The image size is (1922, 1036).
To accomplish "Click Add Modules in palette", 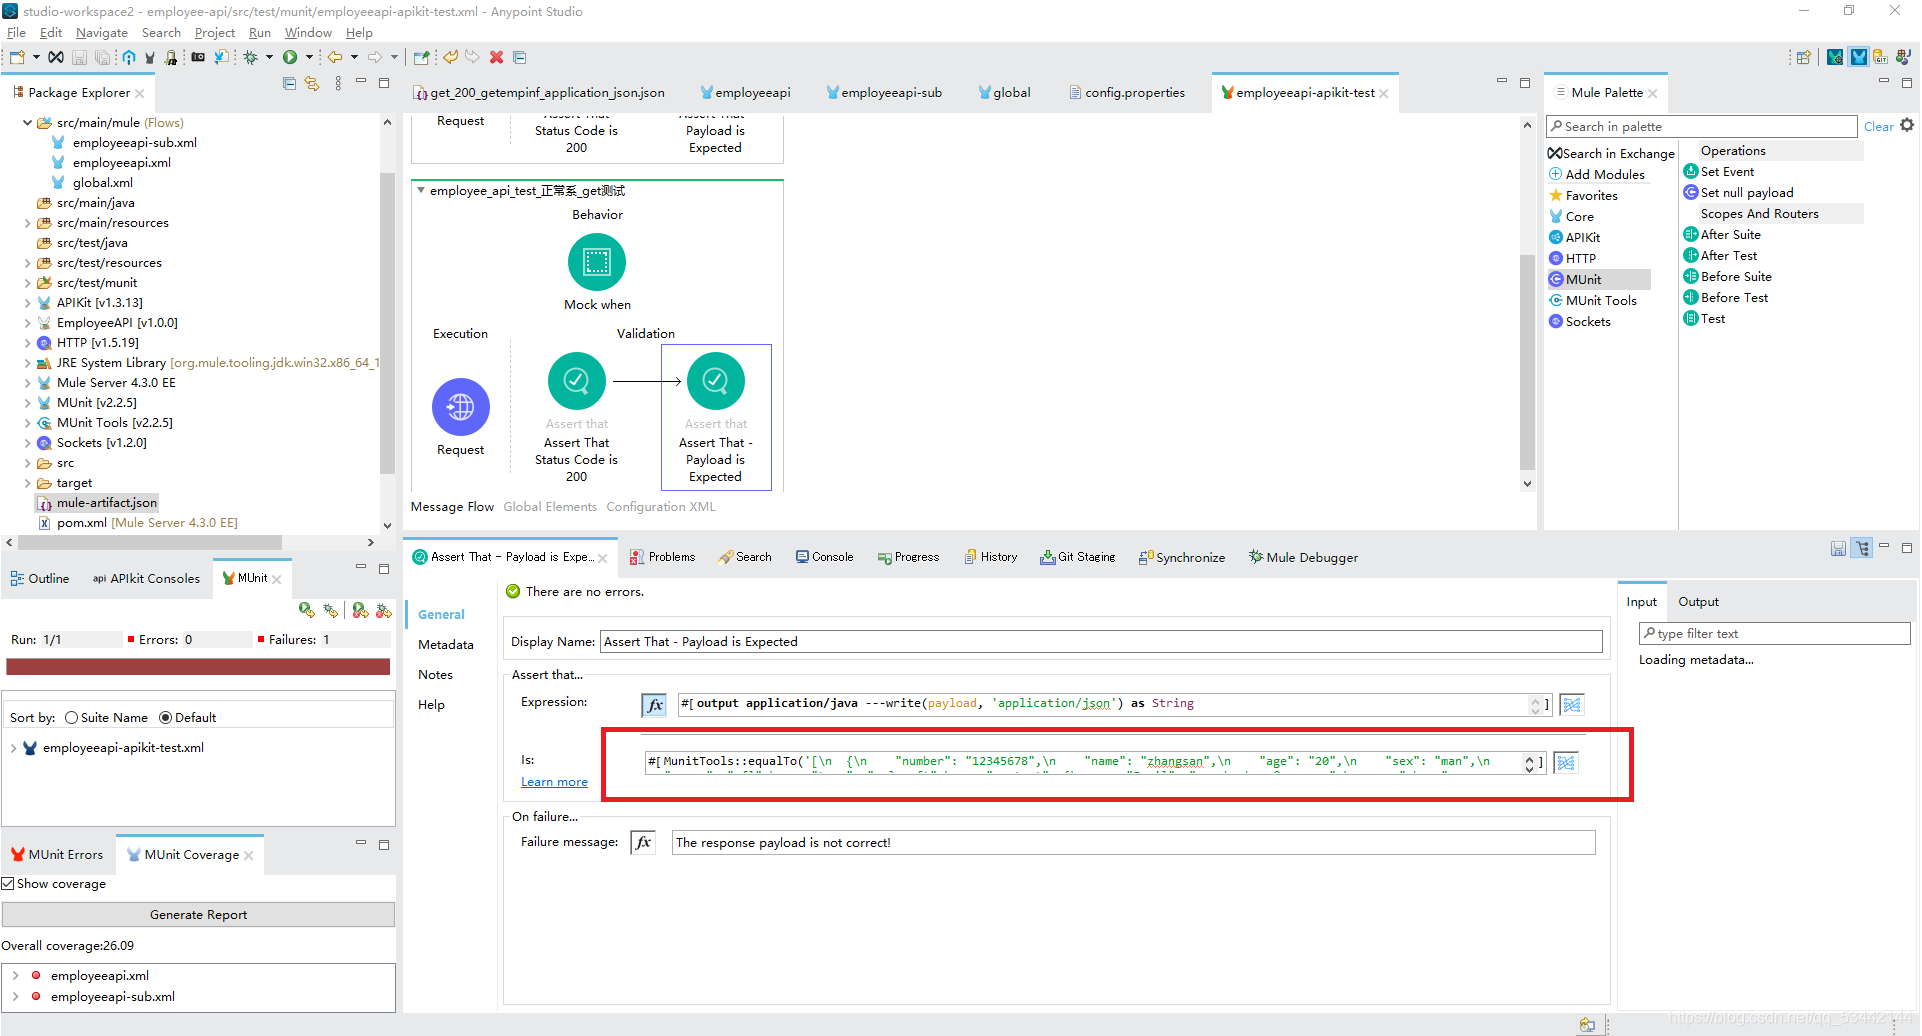I will pos(1597,175).
